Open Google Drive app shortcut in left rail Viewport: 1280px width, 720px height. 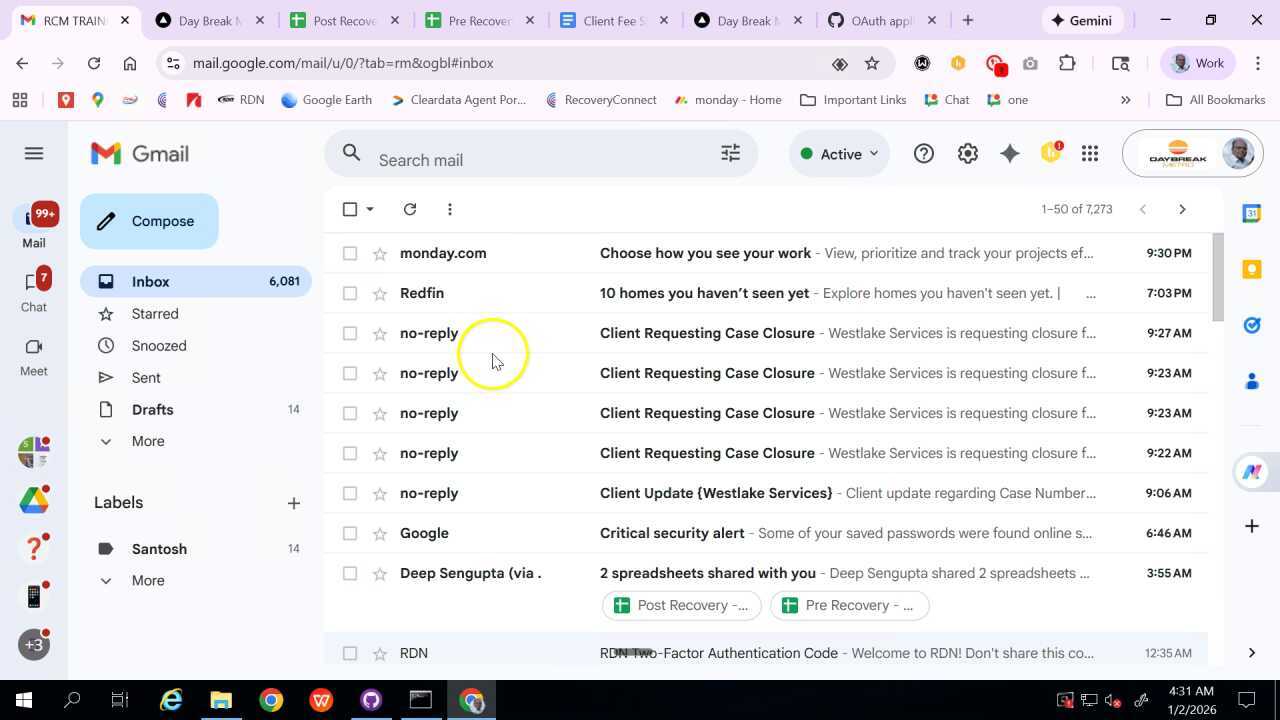[34, 500]
